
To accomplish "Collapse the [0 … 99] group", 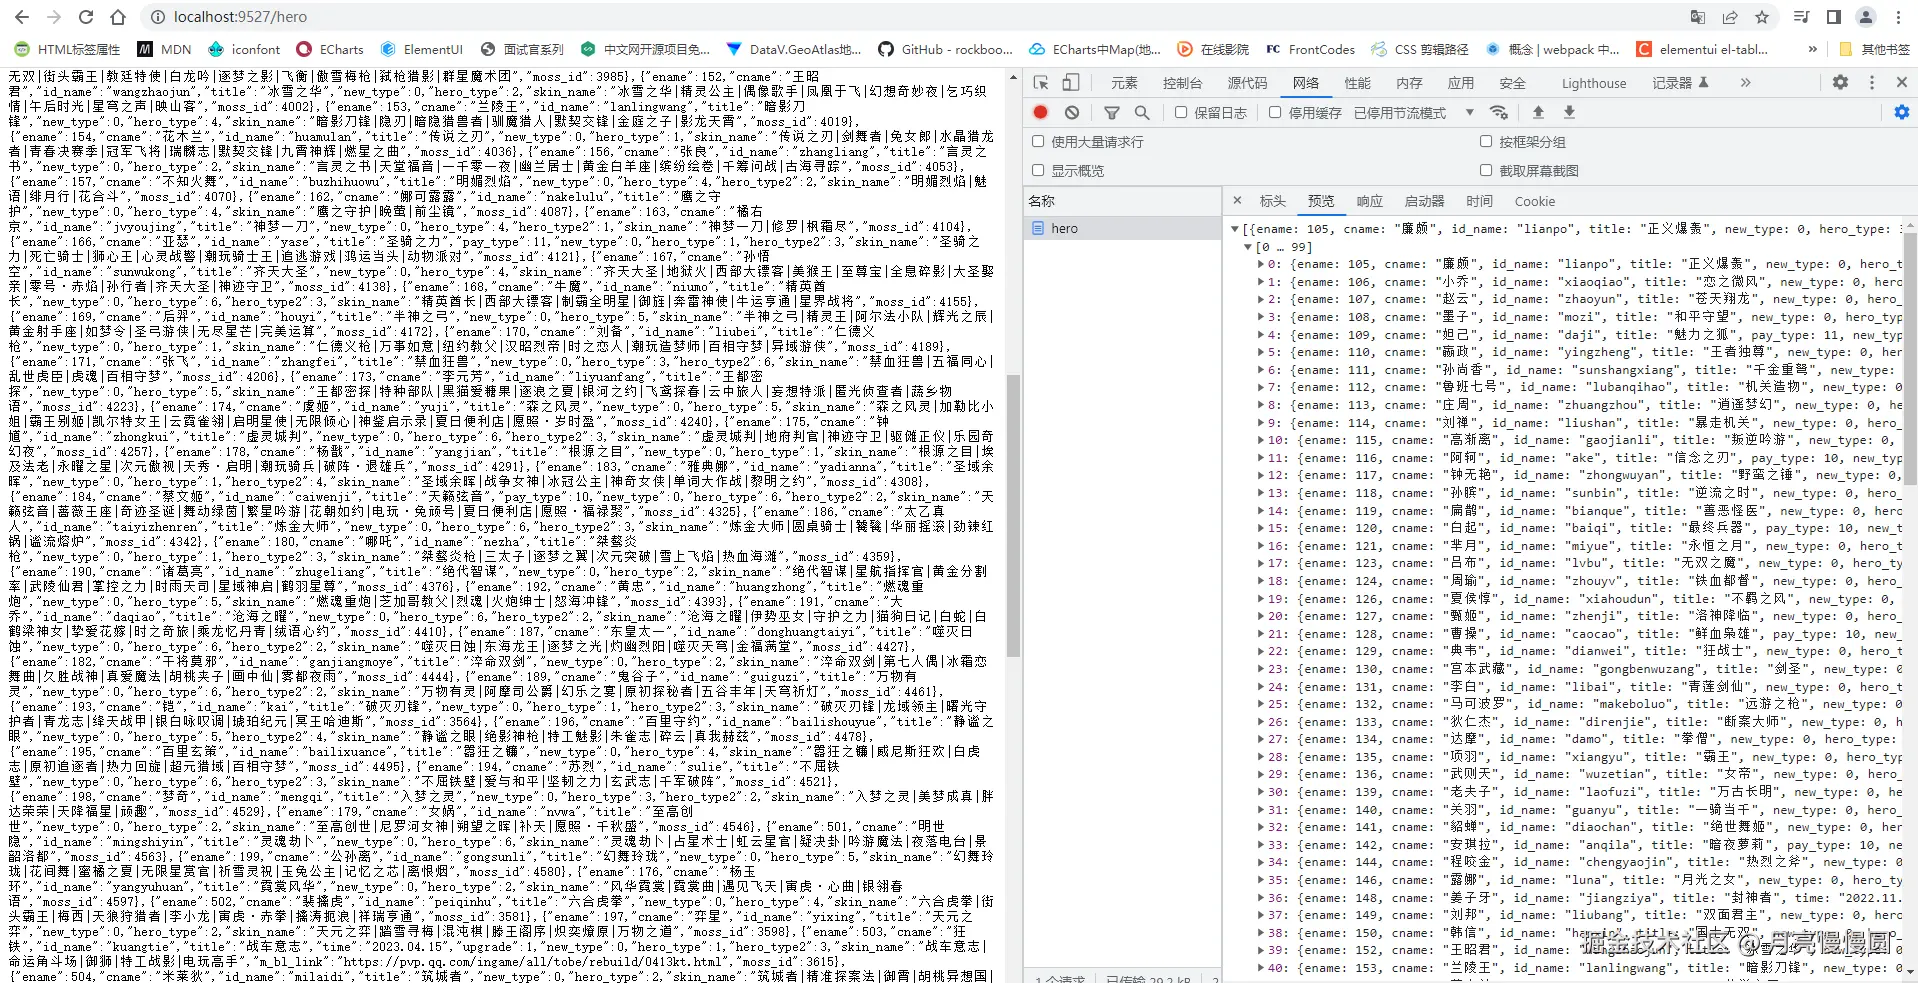I will click(1248, 247).
